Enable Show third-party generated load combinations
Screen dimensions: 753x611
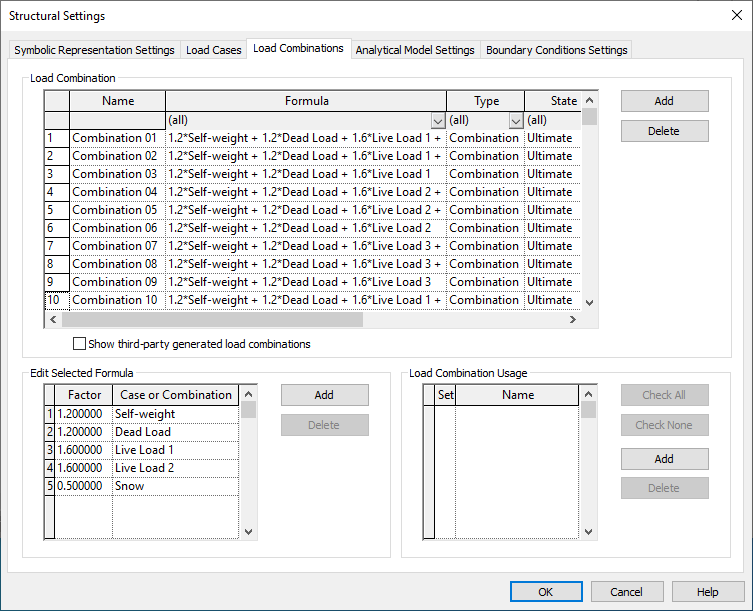[80, 344]
